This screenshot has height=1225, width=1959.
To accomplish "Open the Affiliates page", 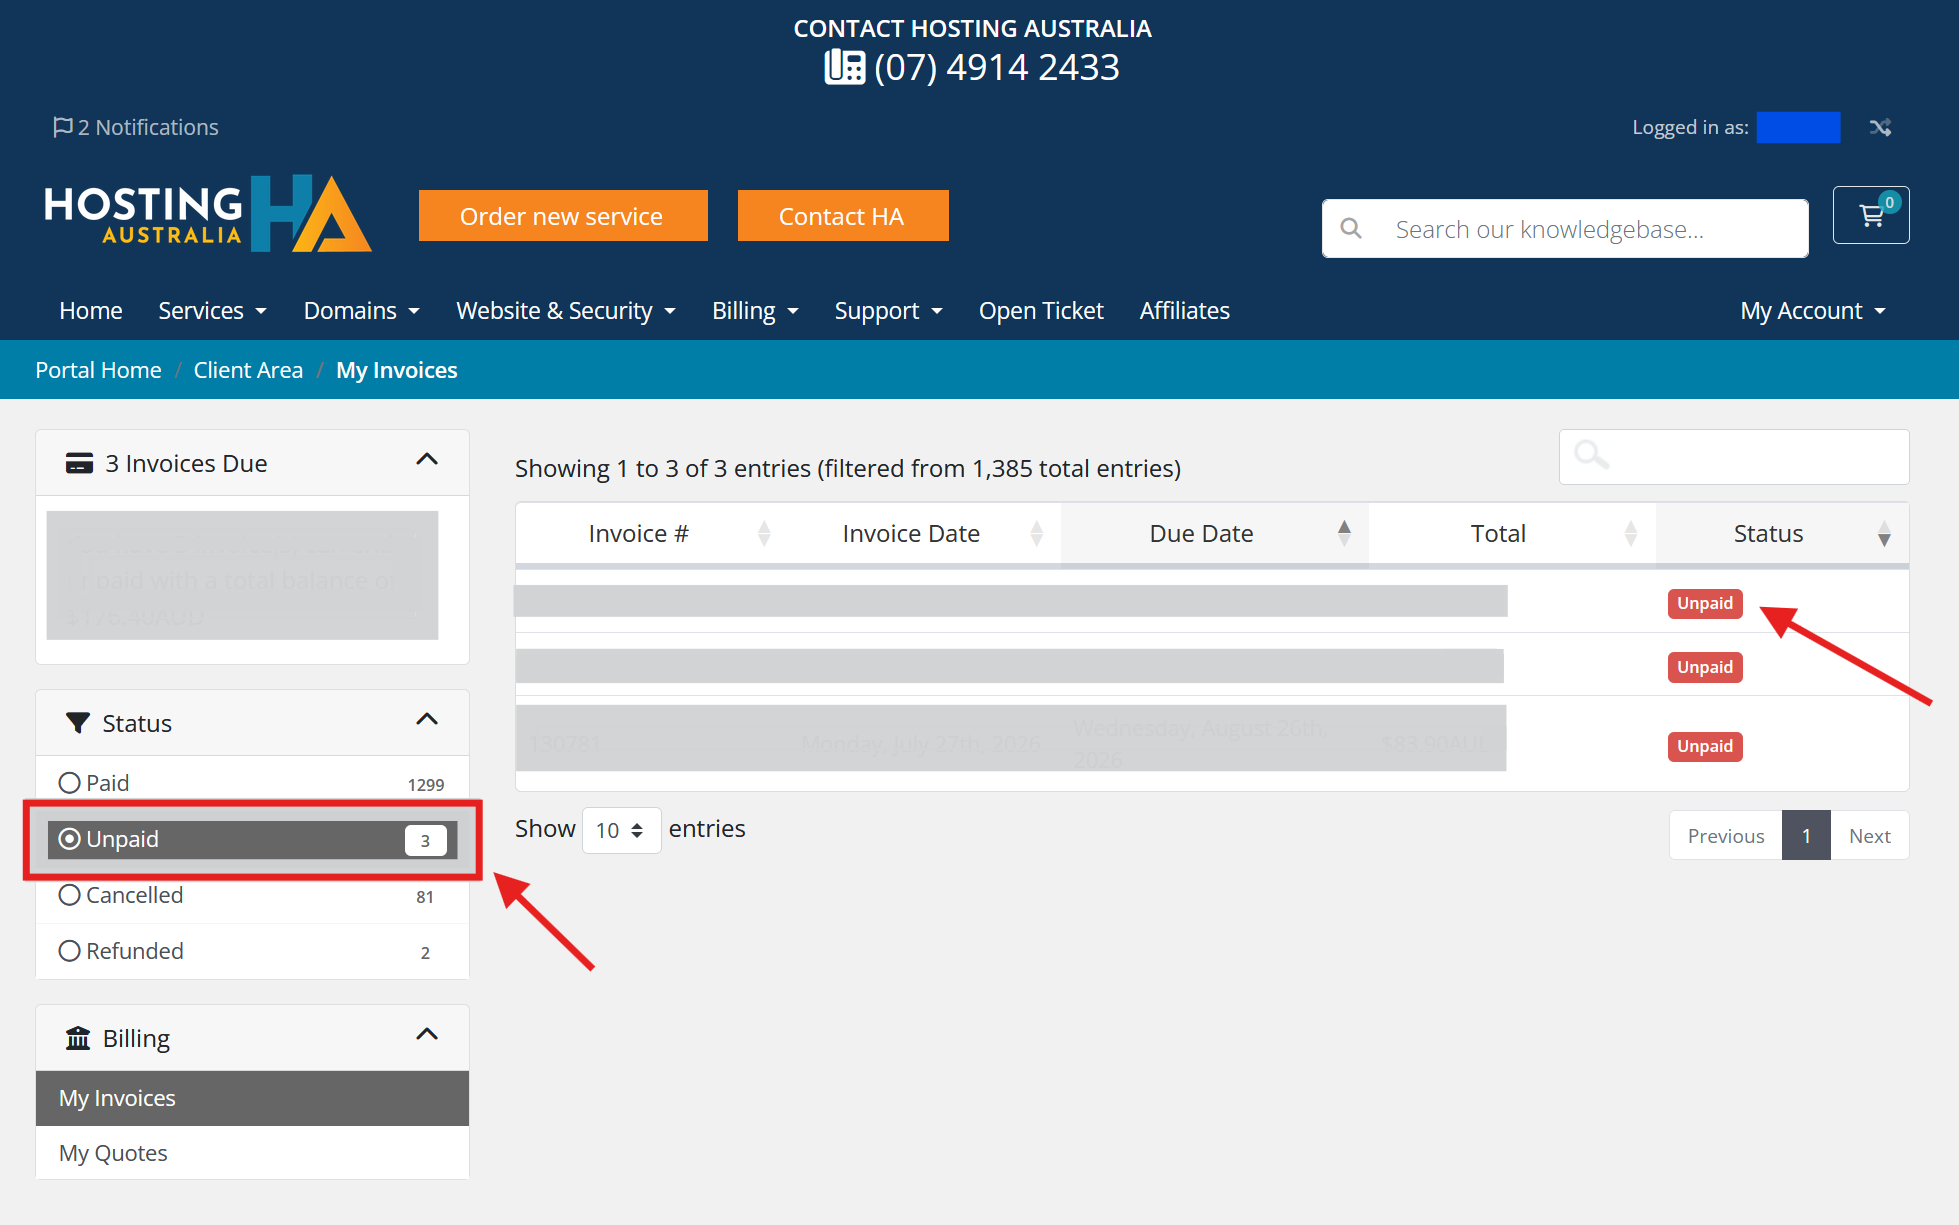I will (1185, 311).
